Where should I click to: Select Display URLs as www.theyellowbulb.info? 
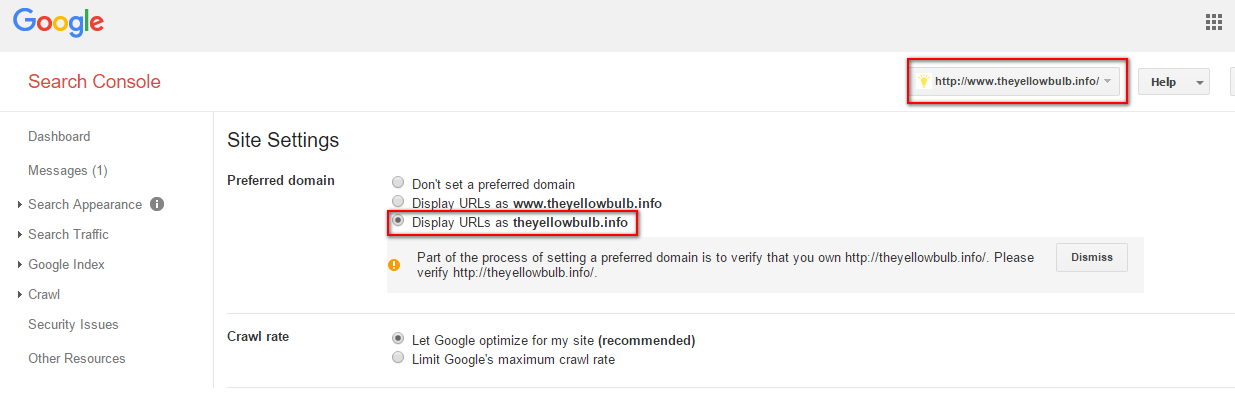click(x=399, y=202)
